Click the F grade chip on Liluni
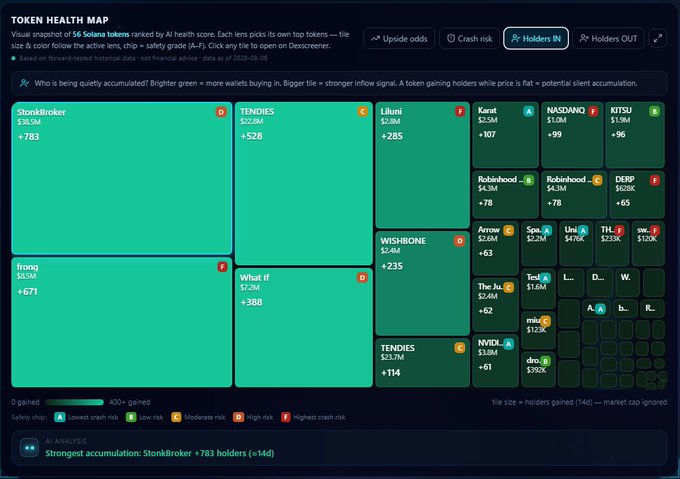Image resolution: width=680 pixels, height=479 pixels. coord(460,111)
